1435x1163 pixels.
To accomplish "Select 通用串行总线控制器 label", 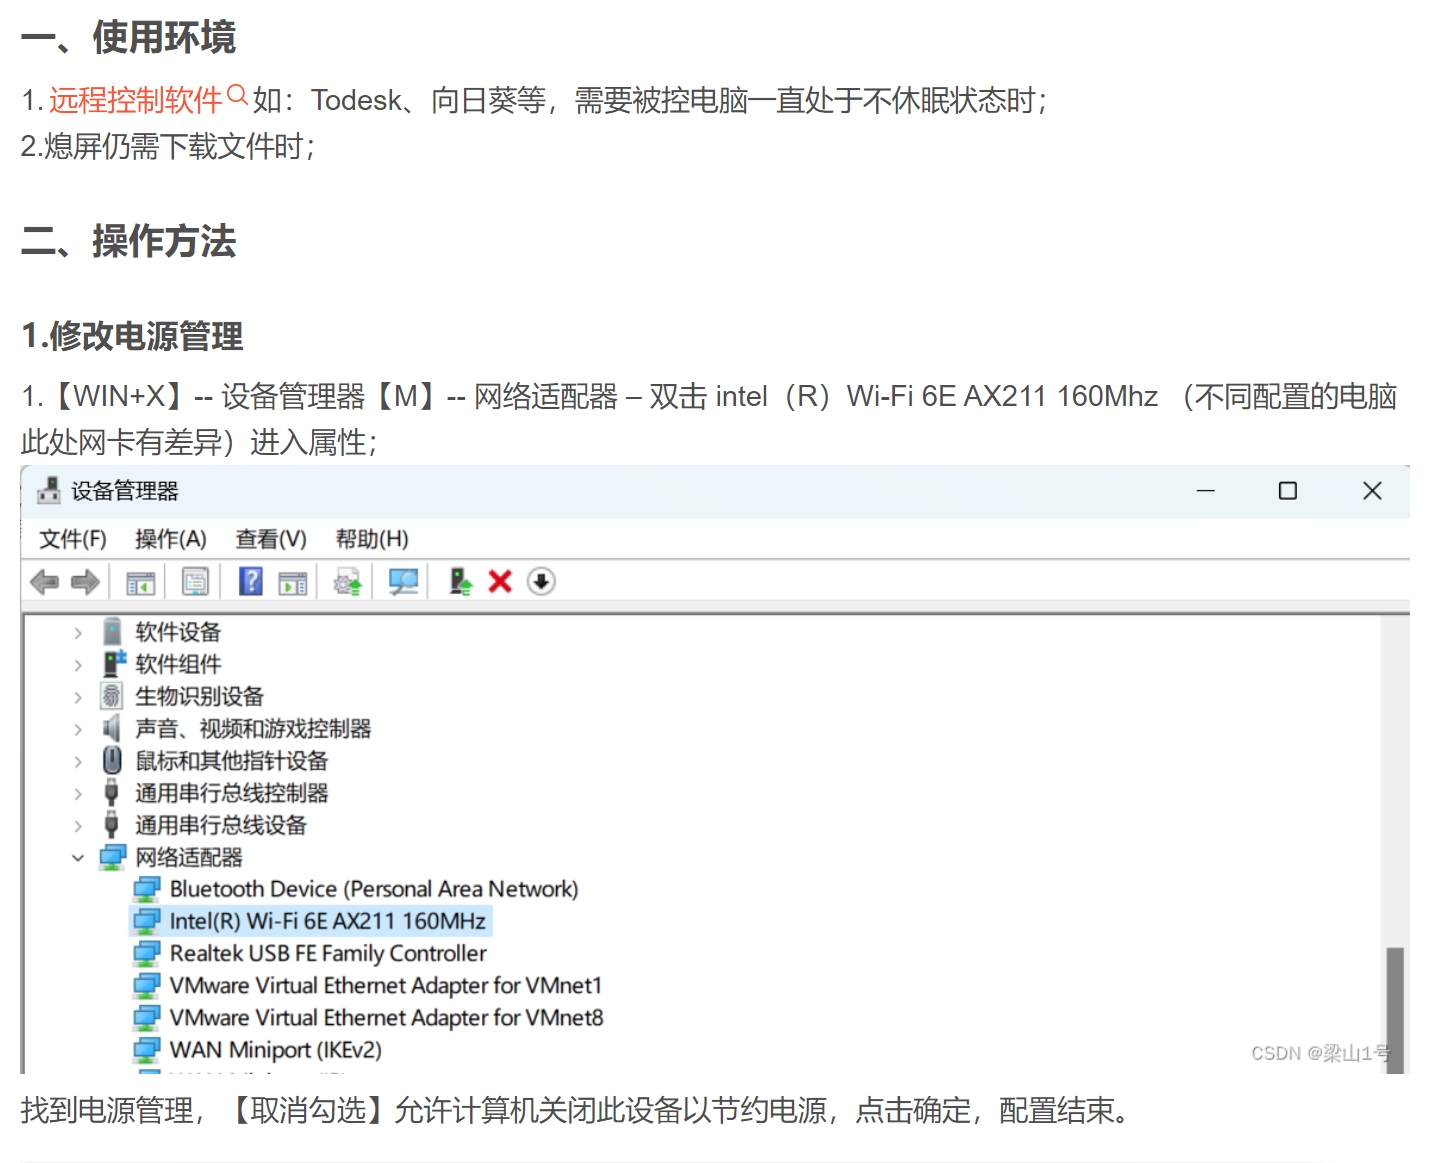I will click(x=232, y=793).
